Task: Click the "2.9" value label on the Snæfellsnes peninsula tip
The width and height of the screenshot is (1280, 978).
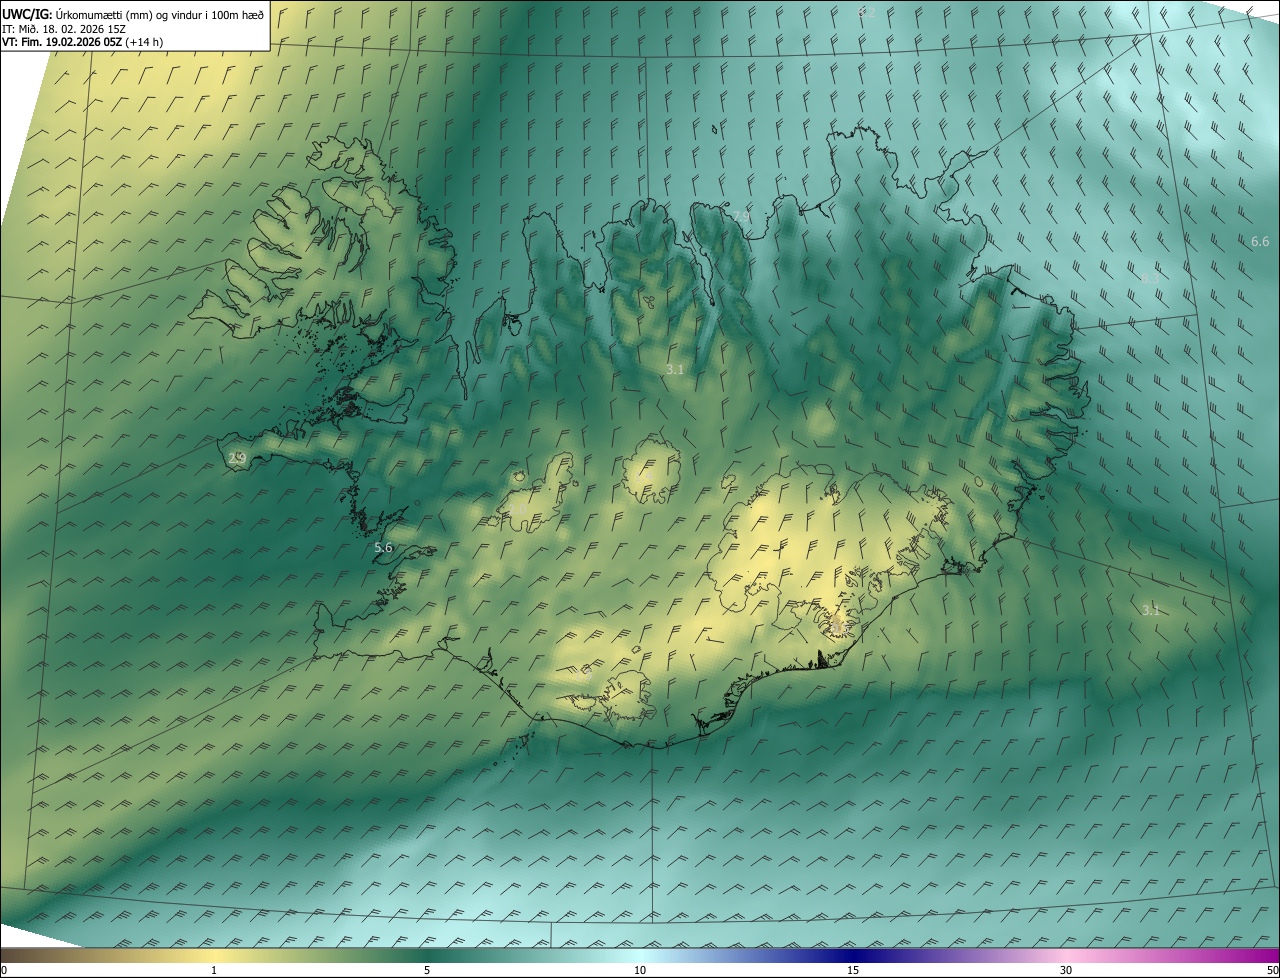Action: 237,458
